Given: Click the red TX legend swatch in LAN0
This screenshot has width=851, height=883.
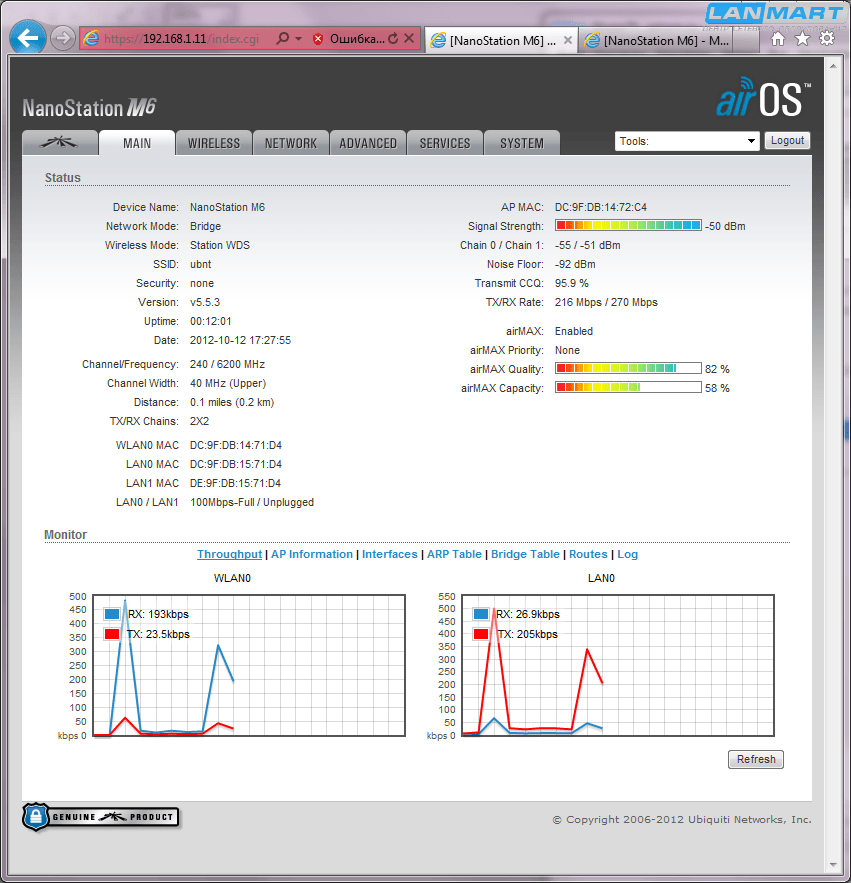Looking at the screenshot, I should point(481,634).
